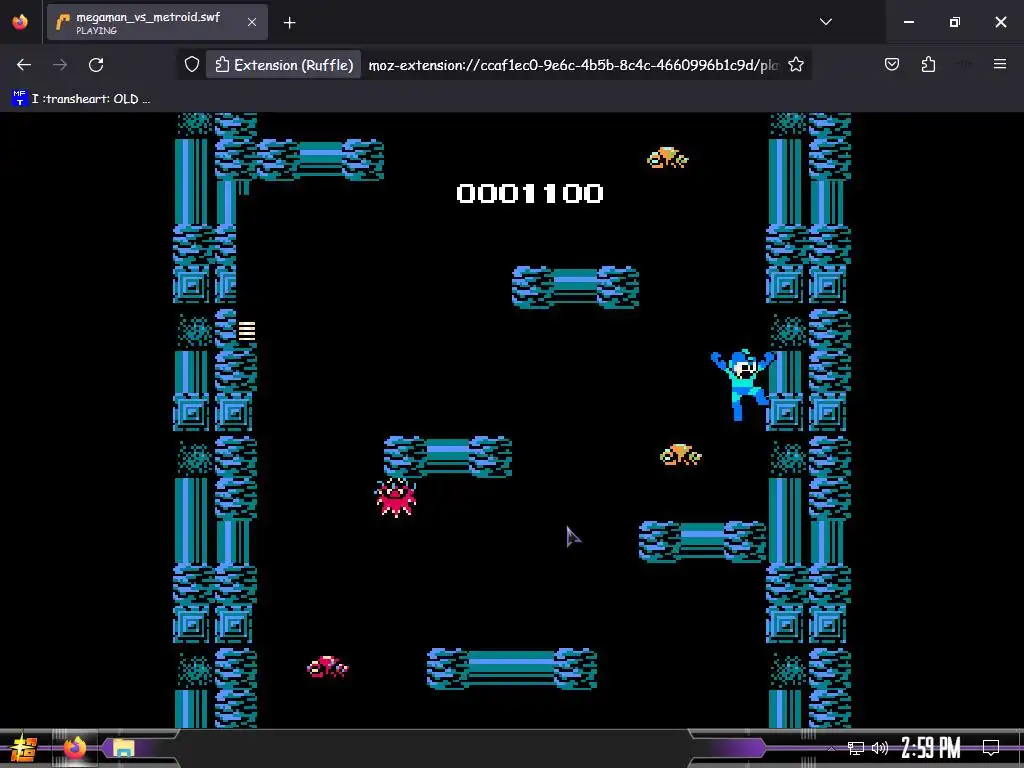Image resolution: width=1024 pixels, height=768 pixels.
Task: Open the tracking protection shield icon
Action: tap(191, 65)
